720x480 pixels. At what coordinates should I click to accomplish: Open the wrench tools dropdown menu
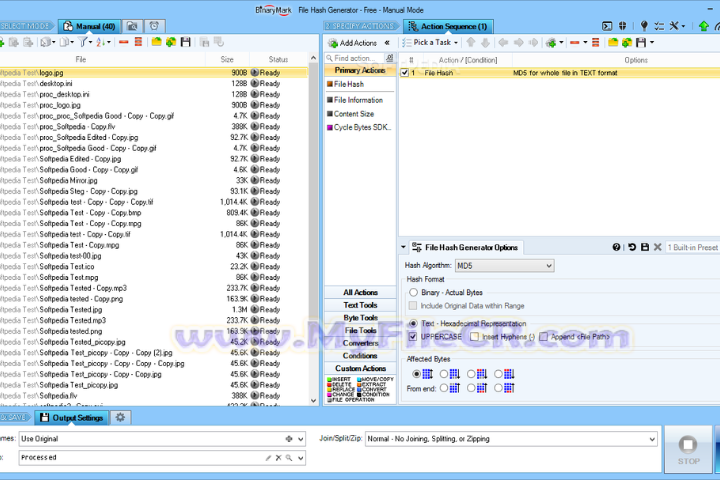(677, 26)
